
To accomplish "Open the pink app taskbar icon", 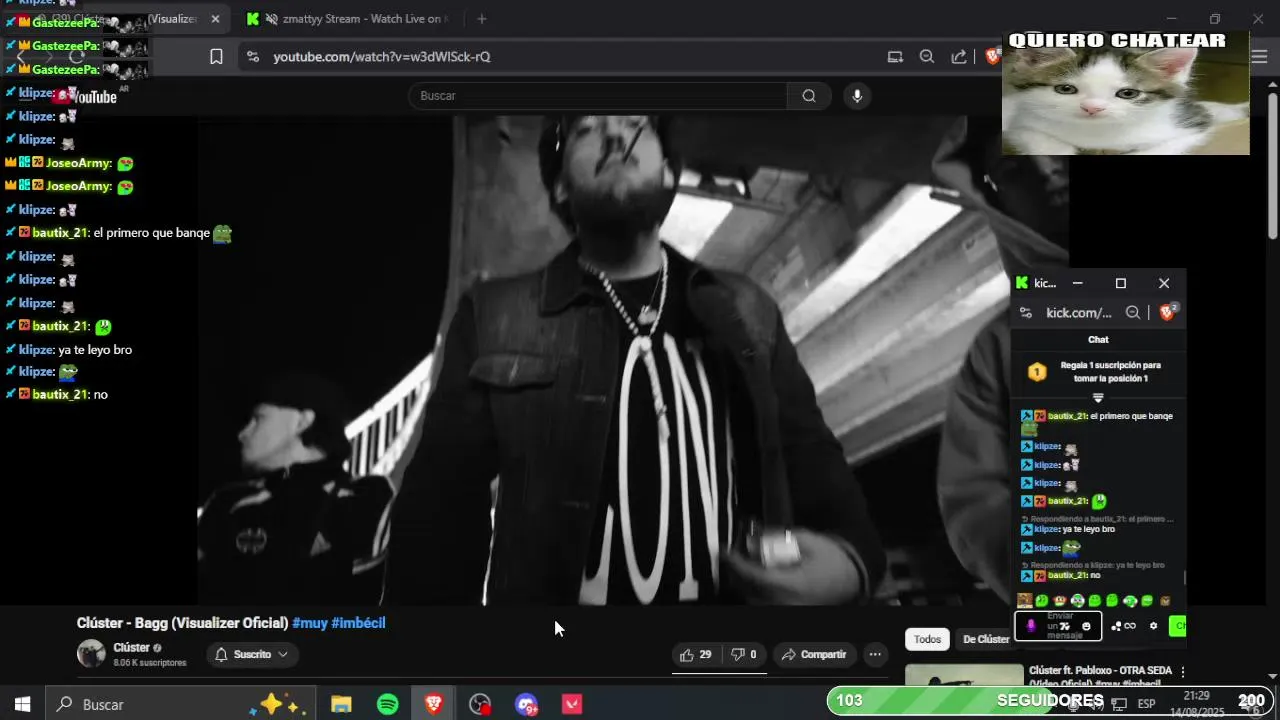I will pos(572,704).
